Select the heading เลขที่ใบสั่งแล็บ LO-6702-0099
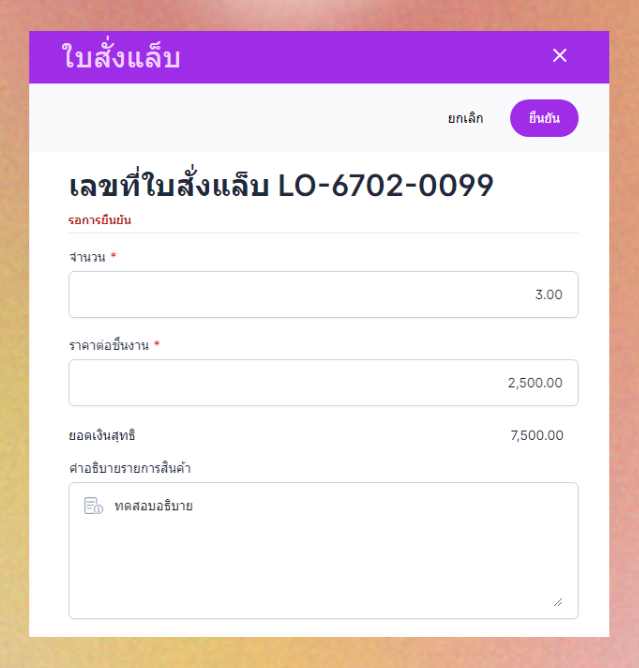 click(281, 186)
